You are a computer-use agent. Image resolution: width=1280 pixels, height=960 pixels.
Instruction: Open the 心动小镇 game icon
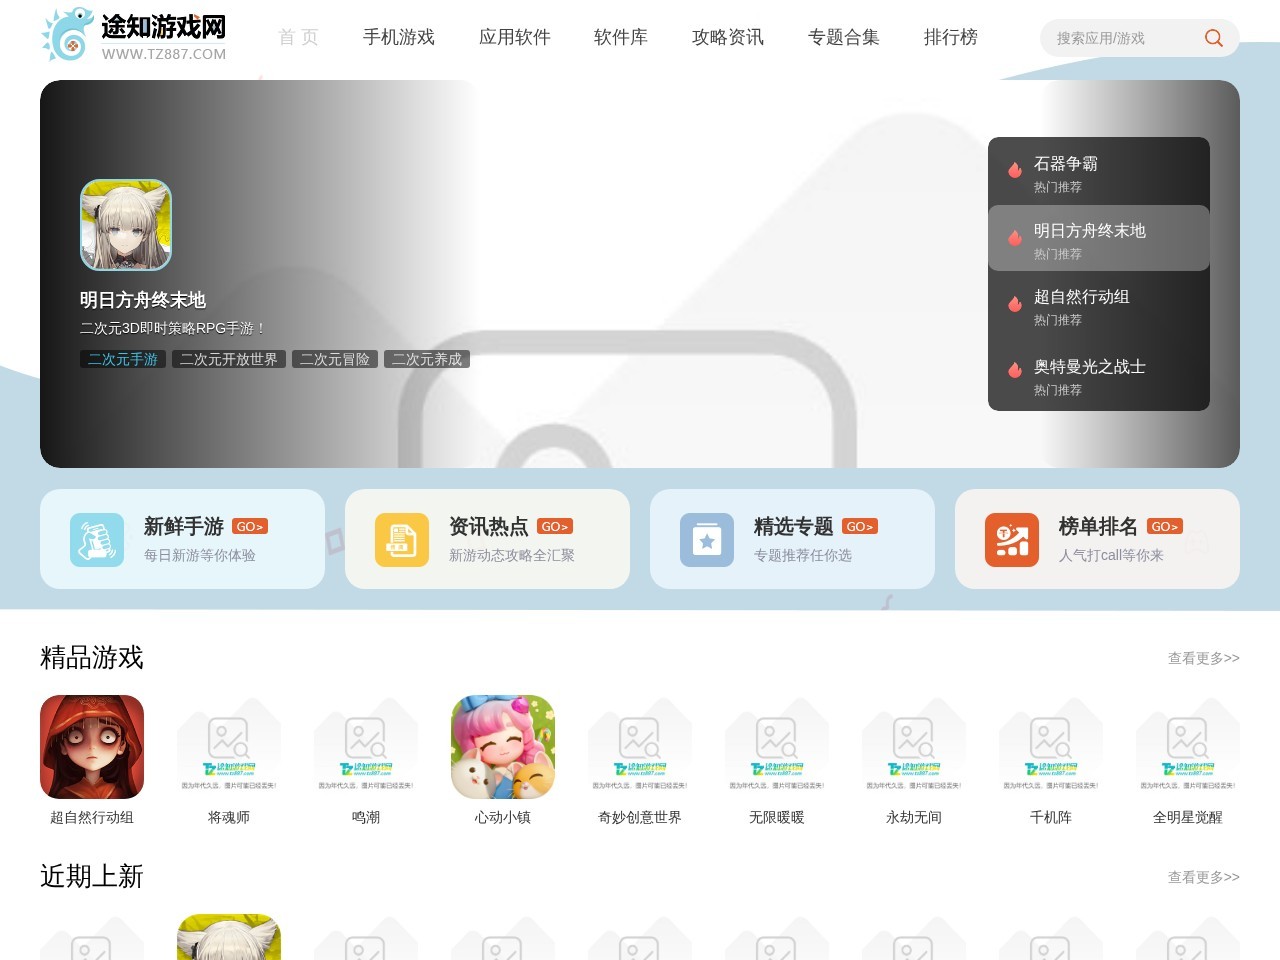pyautogui.click(x=503, y=747)
